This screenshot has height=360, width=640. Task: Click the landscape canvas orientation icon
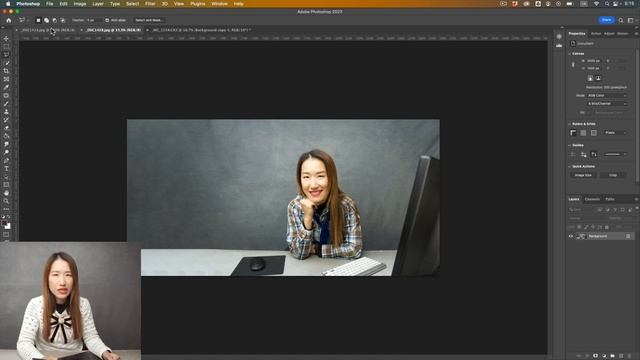[598, 78]
